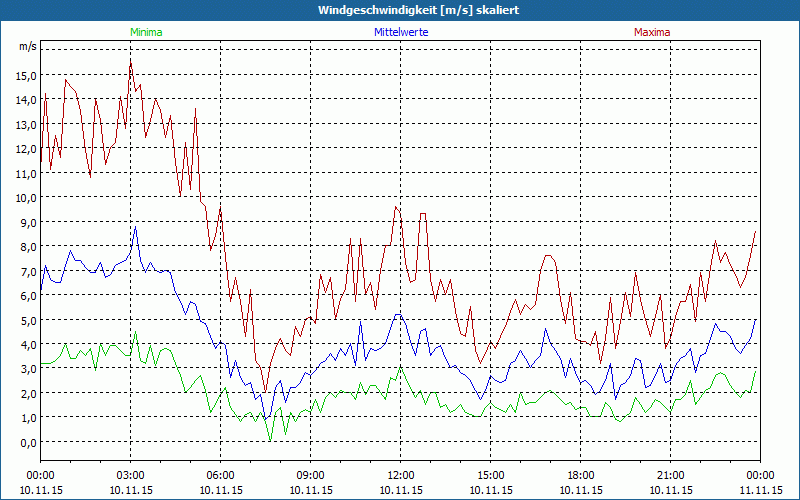Click the green Minima lowest dip near zero

[270, 440]
